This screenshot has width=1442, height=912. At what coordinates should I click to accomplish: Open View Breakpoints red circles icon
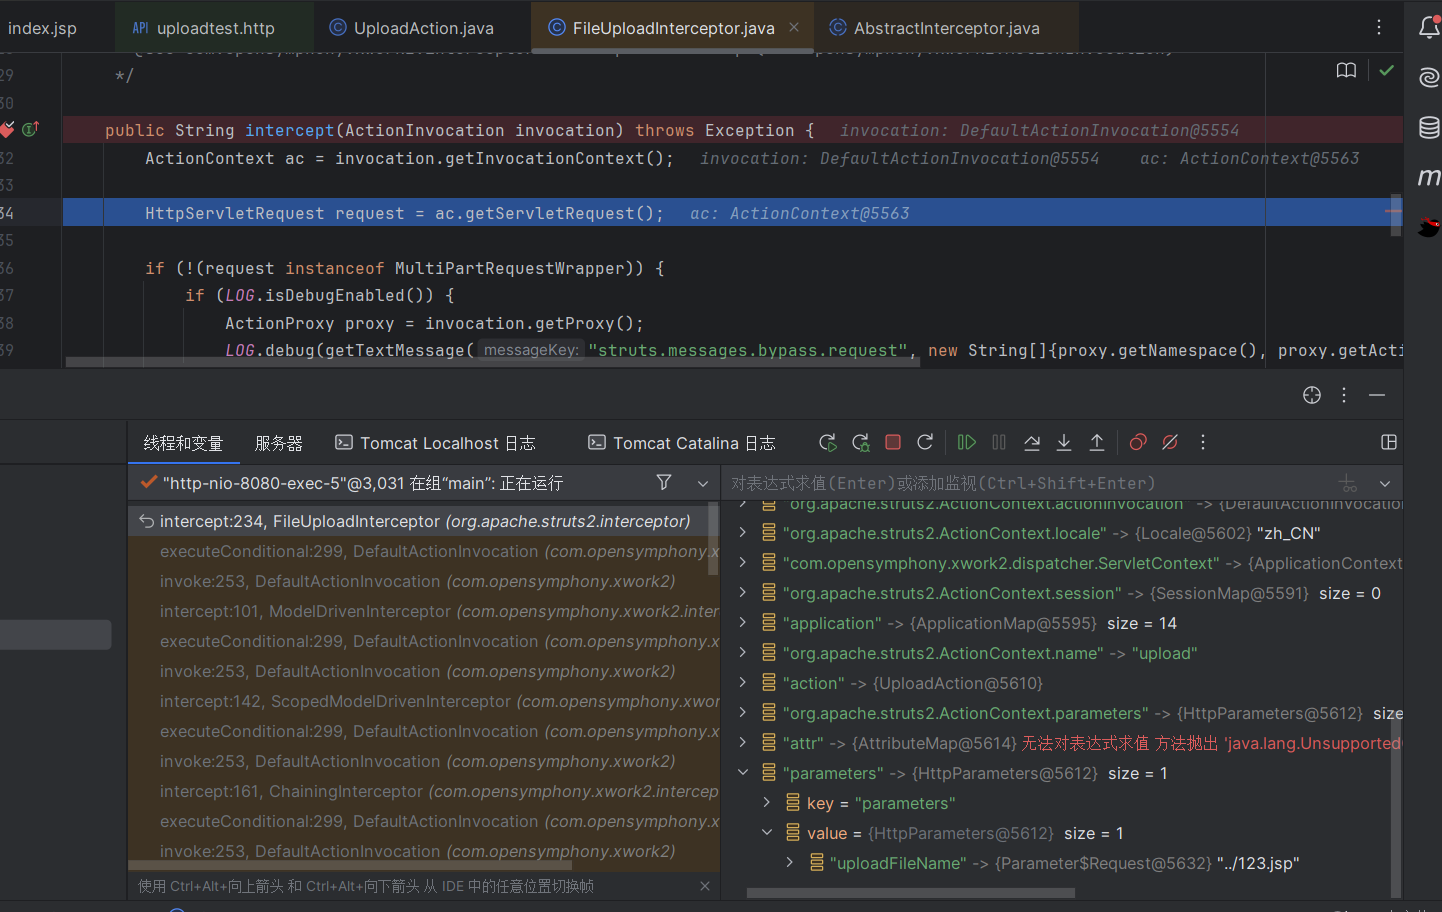[x=1138, y=442]
